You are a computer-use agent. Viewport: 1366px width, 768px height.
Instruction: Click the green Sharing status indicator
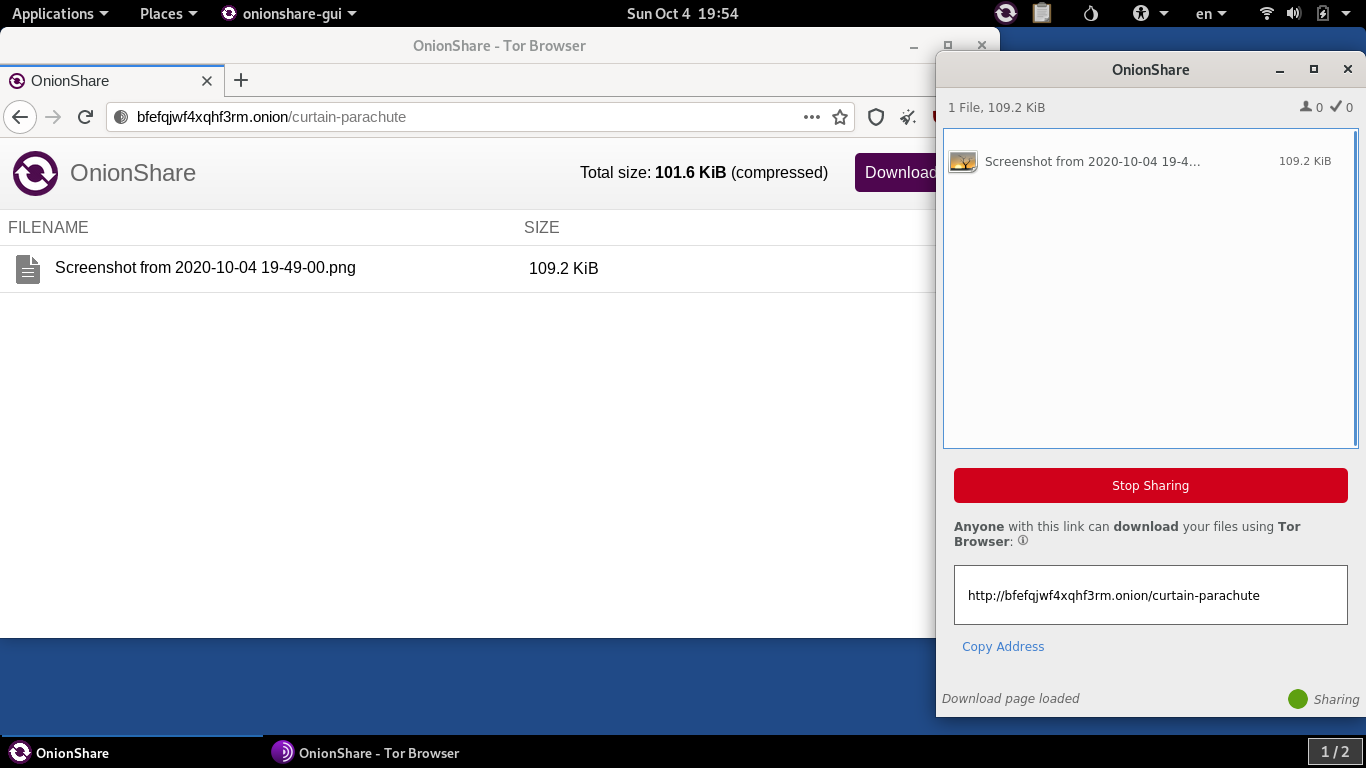(x=1297, y=699)
